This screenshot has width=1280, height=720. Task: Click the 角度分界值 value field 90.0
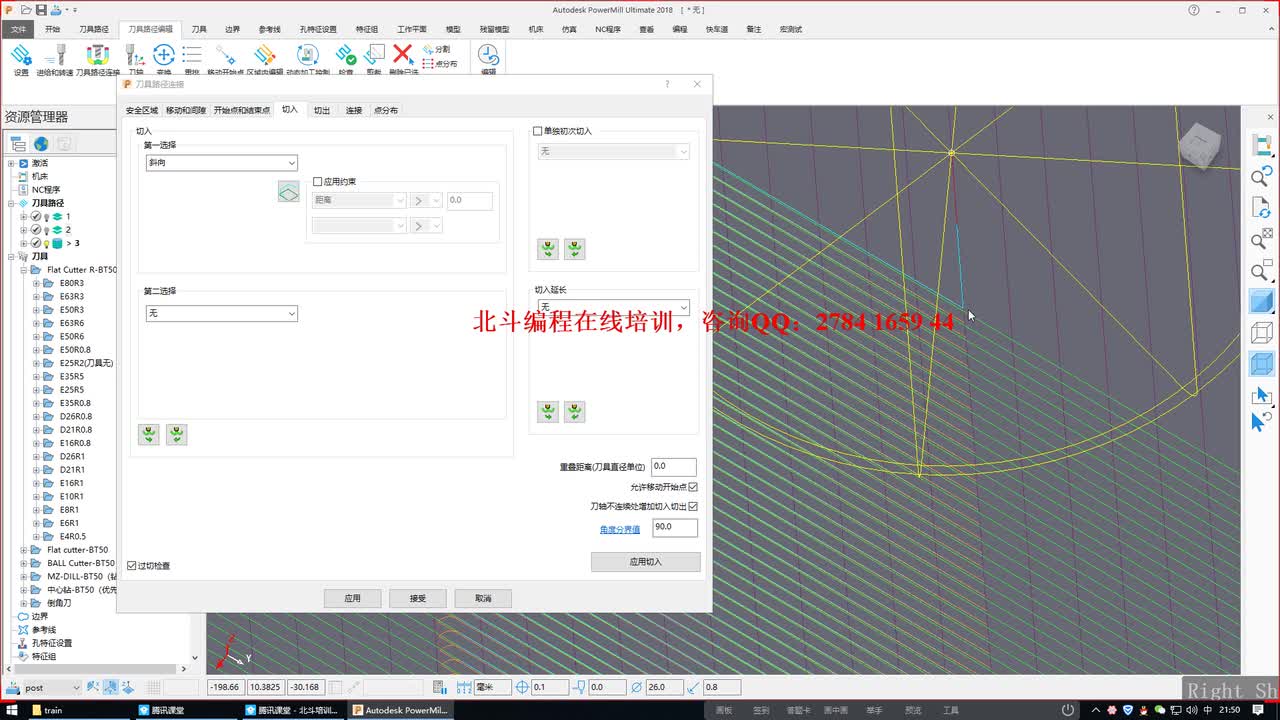[x=674, y=527]
